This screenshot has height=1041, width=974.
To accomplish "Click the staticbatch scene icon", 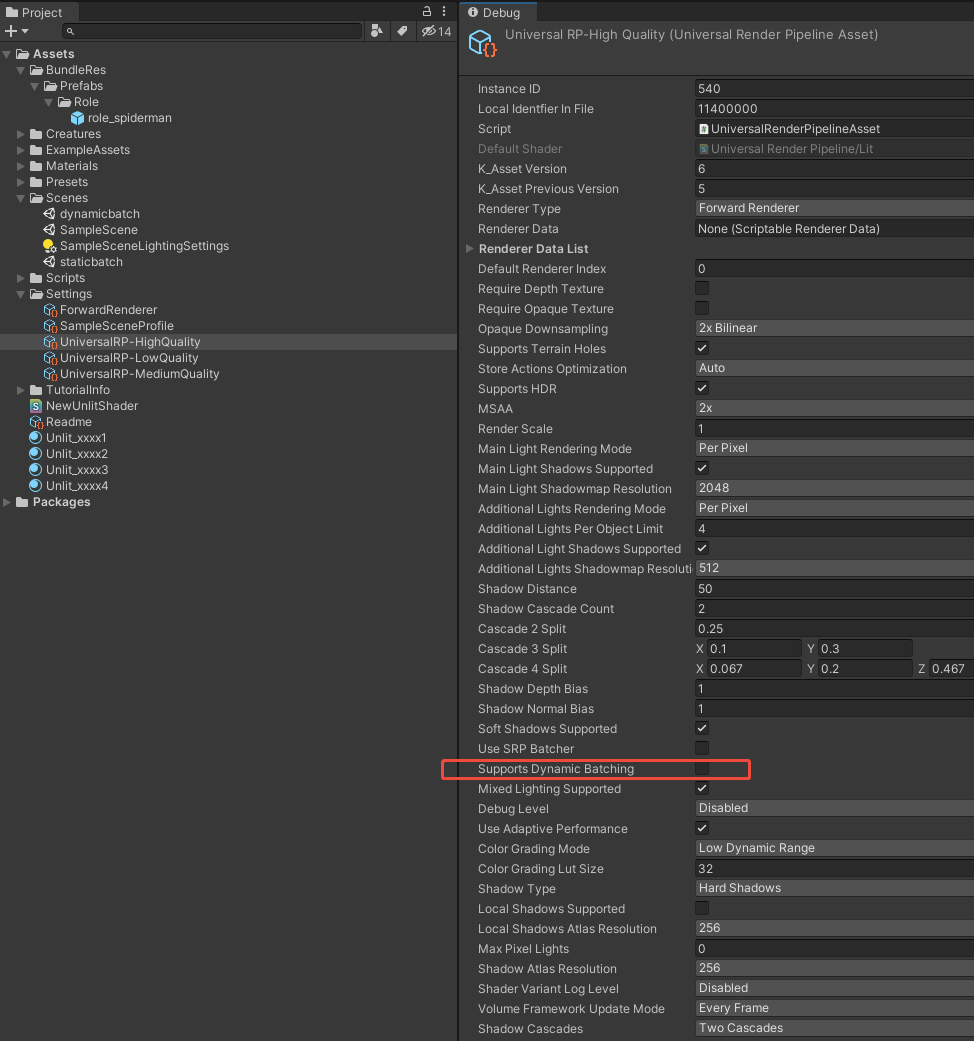I will [x=49, y=262].
